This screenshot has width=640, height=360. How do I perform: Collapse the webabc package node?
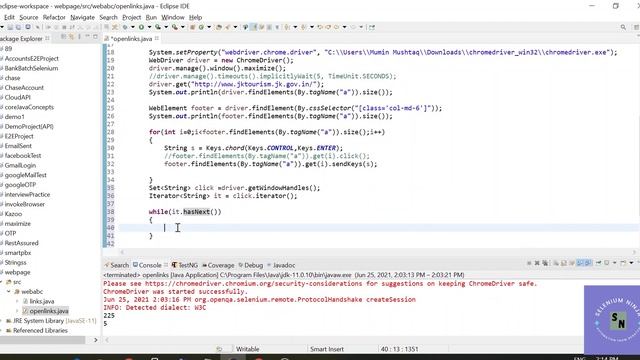click(x=9, y=291)
